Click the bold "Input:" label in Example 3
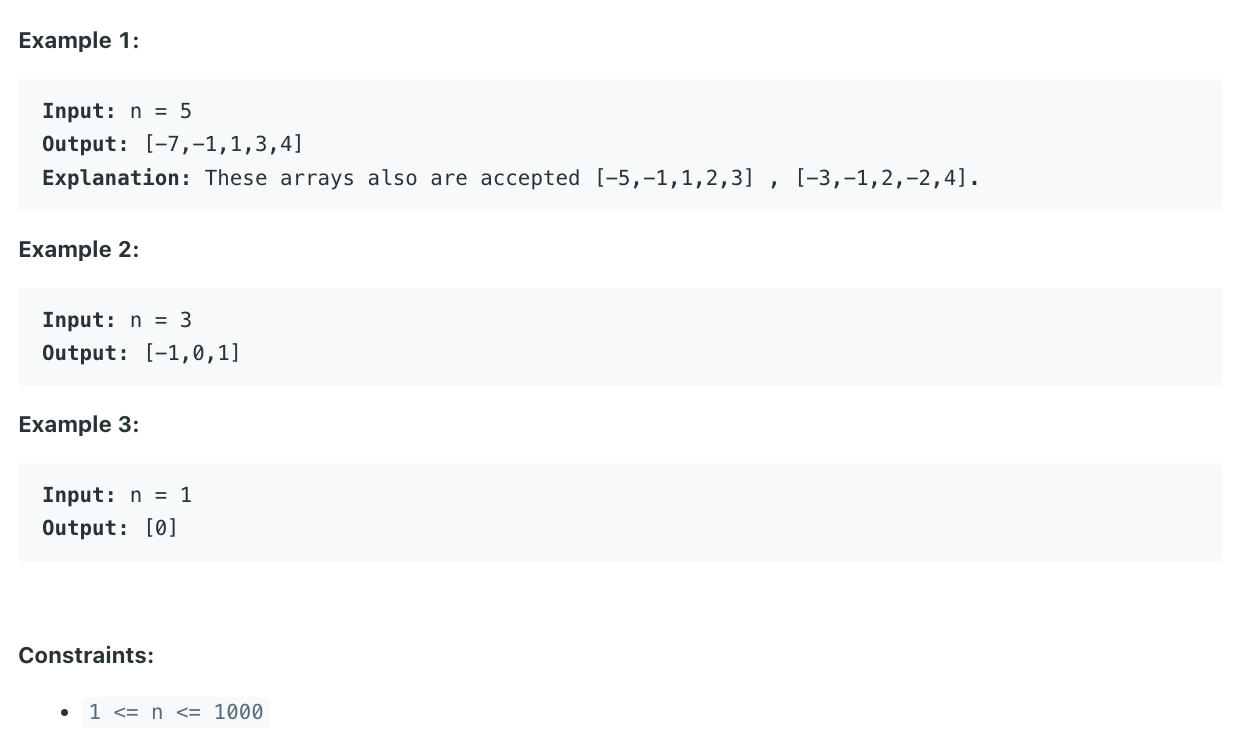Viewport: 1244px width, 752px height. (x=79, y=495)
